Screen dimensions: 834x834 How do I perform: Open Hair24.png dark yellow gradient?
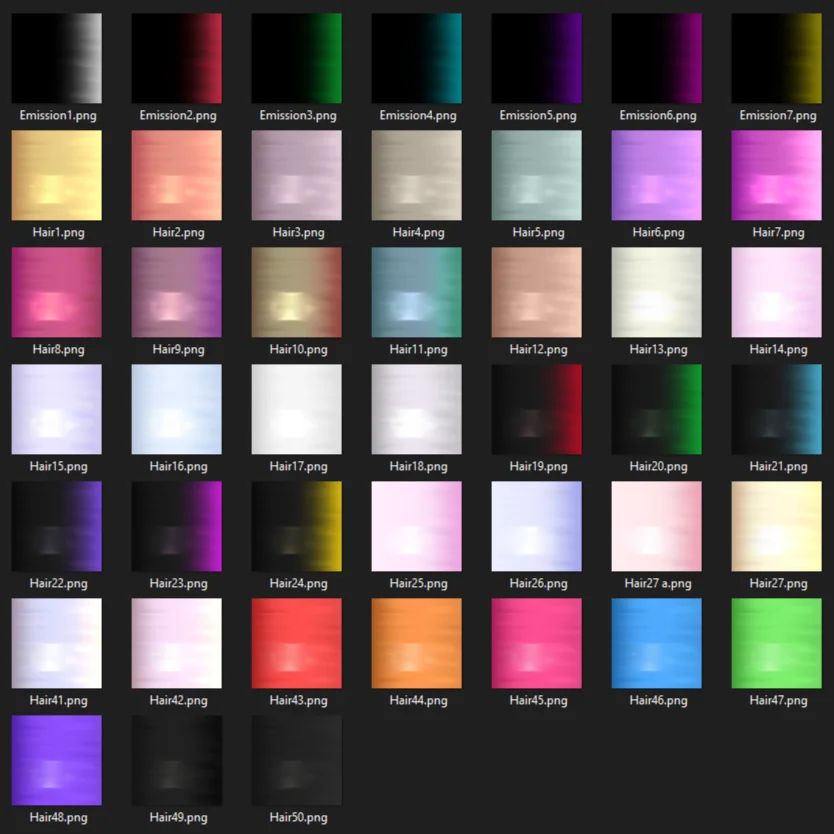(x=297, y=526)
